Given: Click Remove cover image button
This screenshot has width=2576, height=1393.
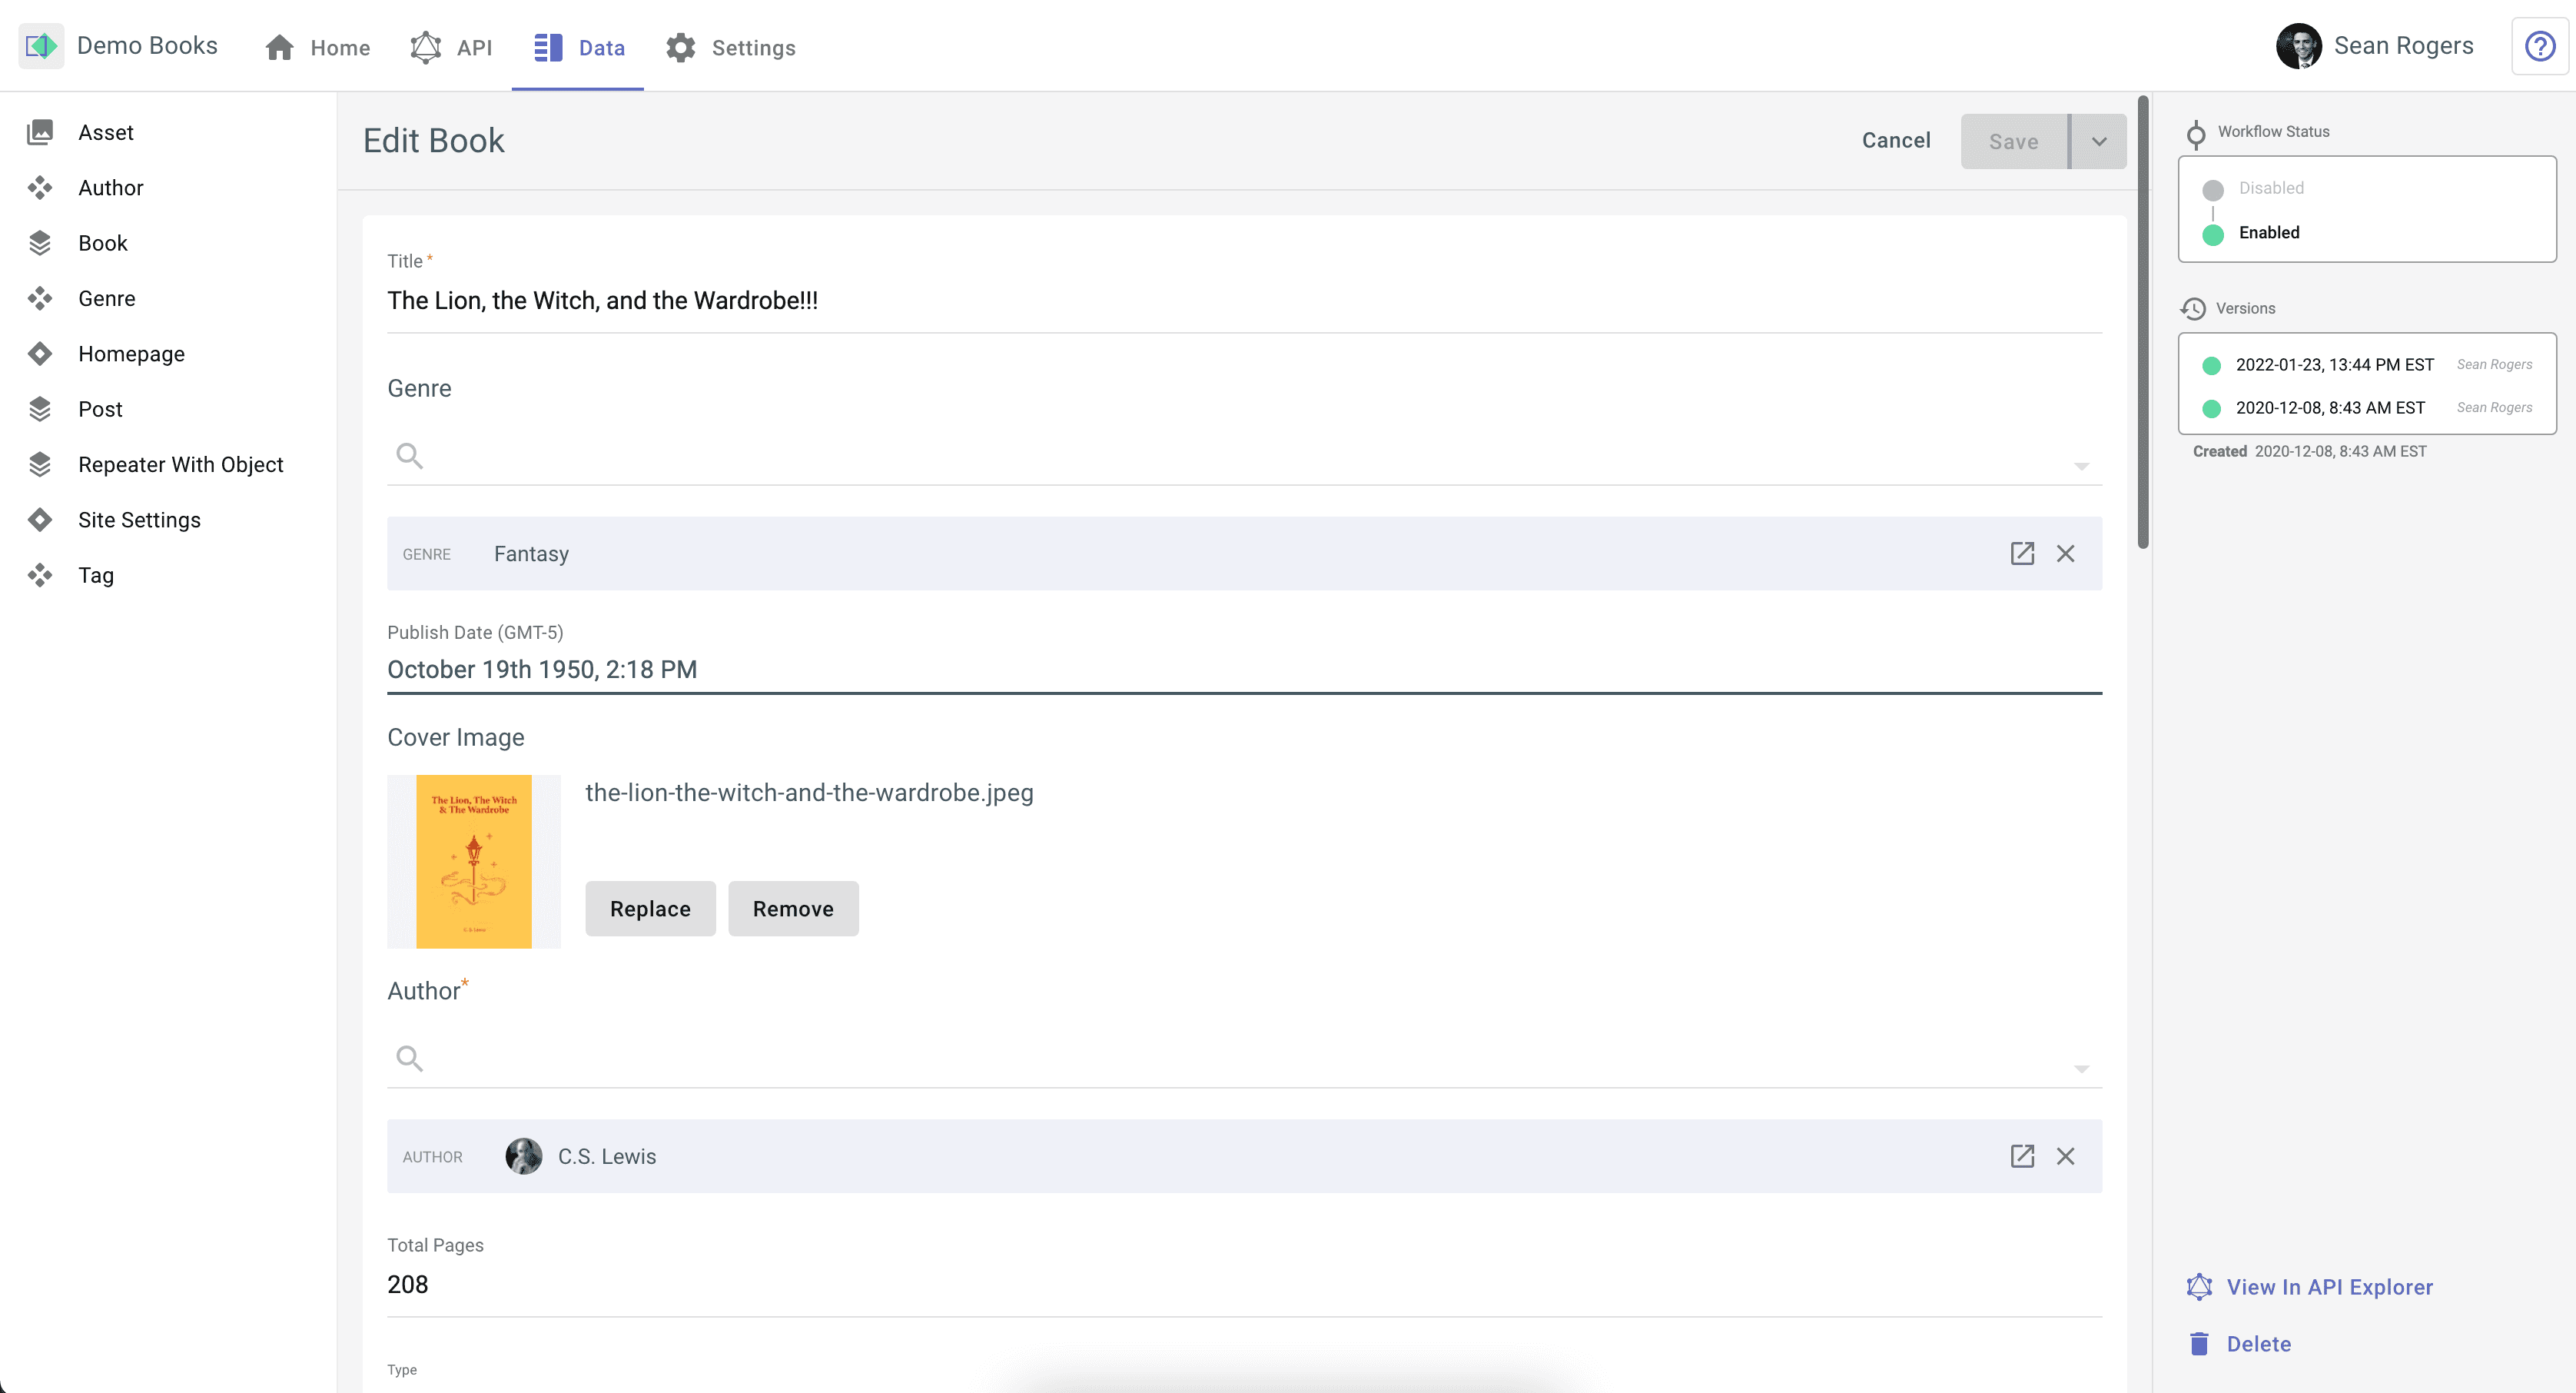Looking at the screenshot, I should 793,909.
